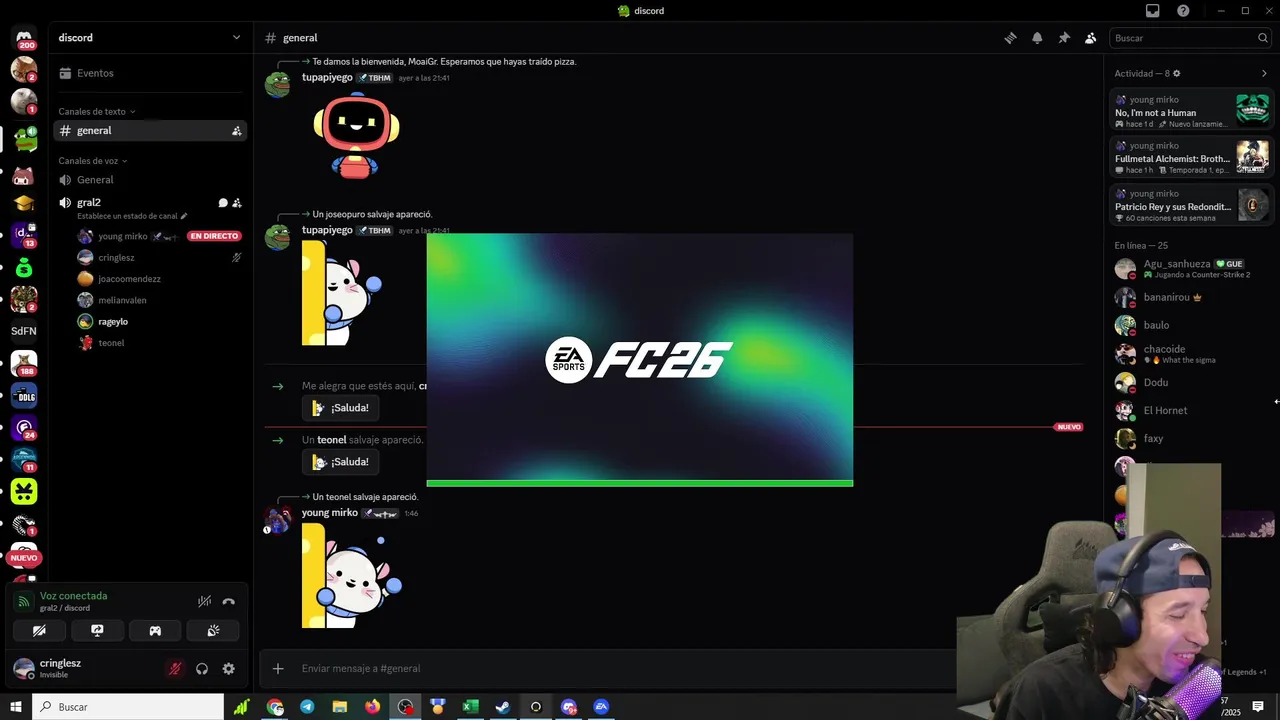Click plus attachment button in message bar
The width and height of the screenshot is (1280, 720).
pyautogui.click(x=278, y=668)
